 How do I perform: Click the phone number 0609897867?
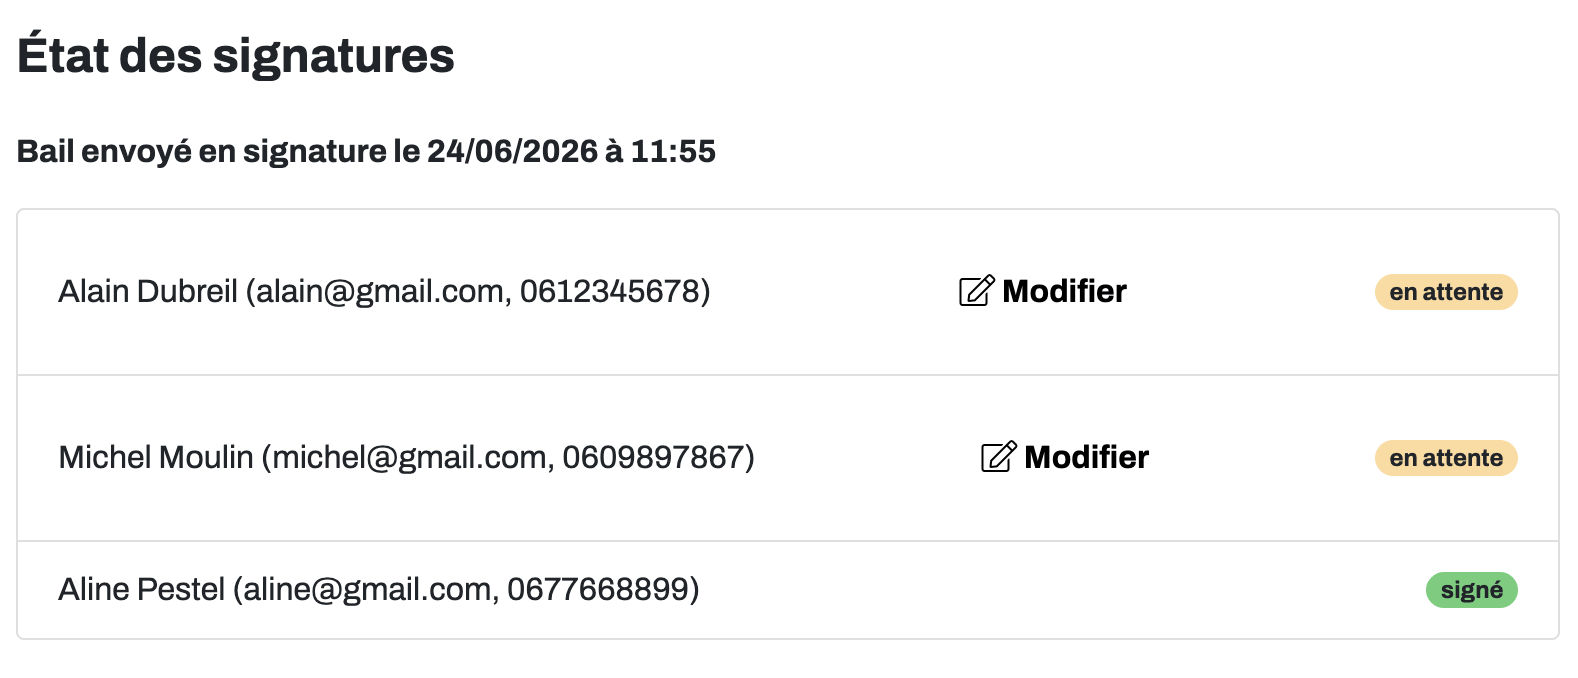pyautogui.click(x=652, y=457)
